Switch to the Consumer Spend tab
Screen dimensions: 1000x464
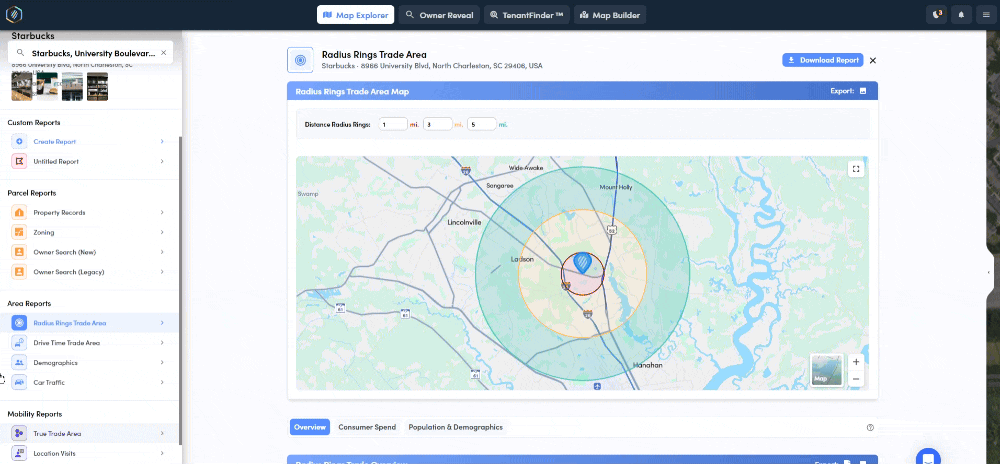367,427
